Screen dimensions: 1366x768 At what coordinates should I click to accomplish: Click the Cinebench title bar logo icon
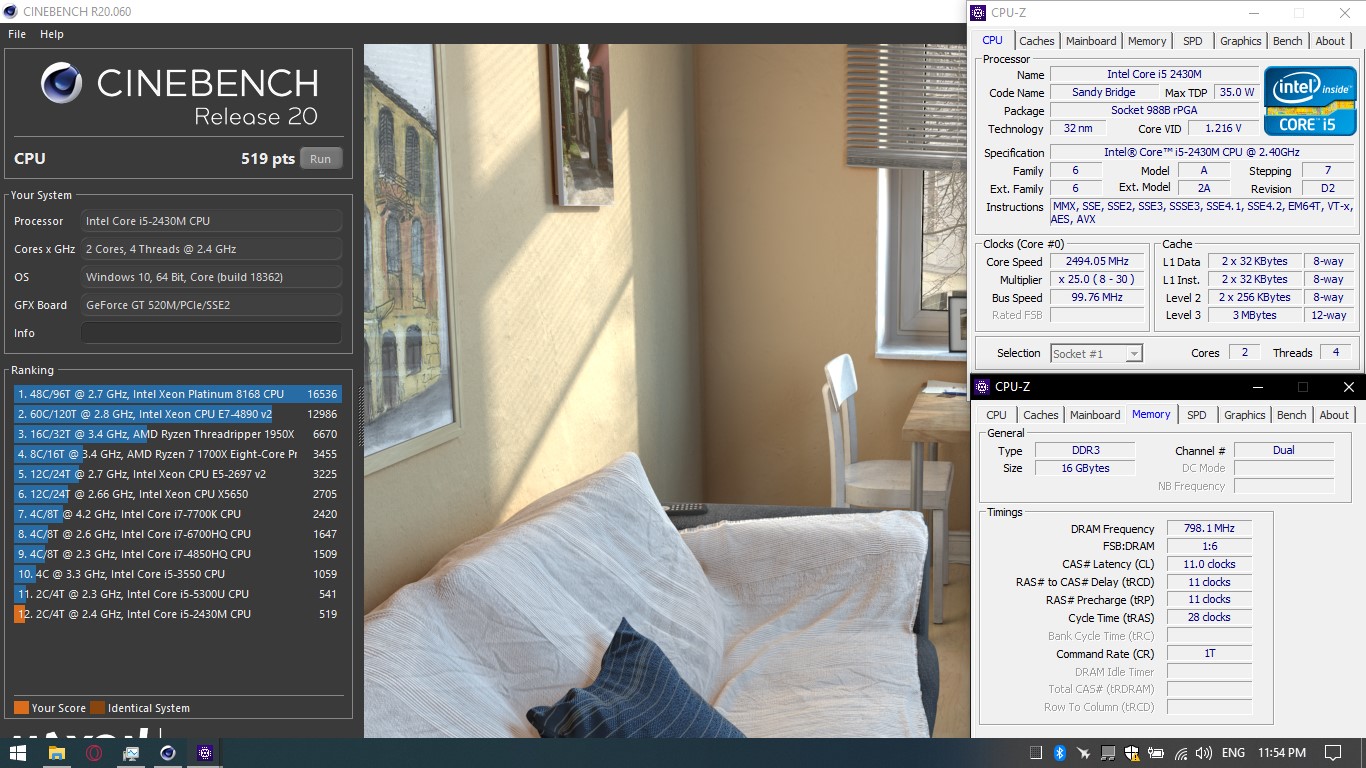[11, 11]
